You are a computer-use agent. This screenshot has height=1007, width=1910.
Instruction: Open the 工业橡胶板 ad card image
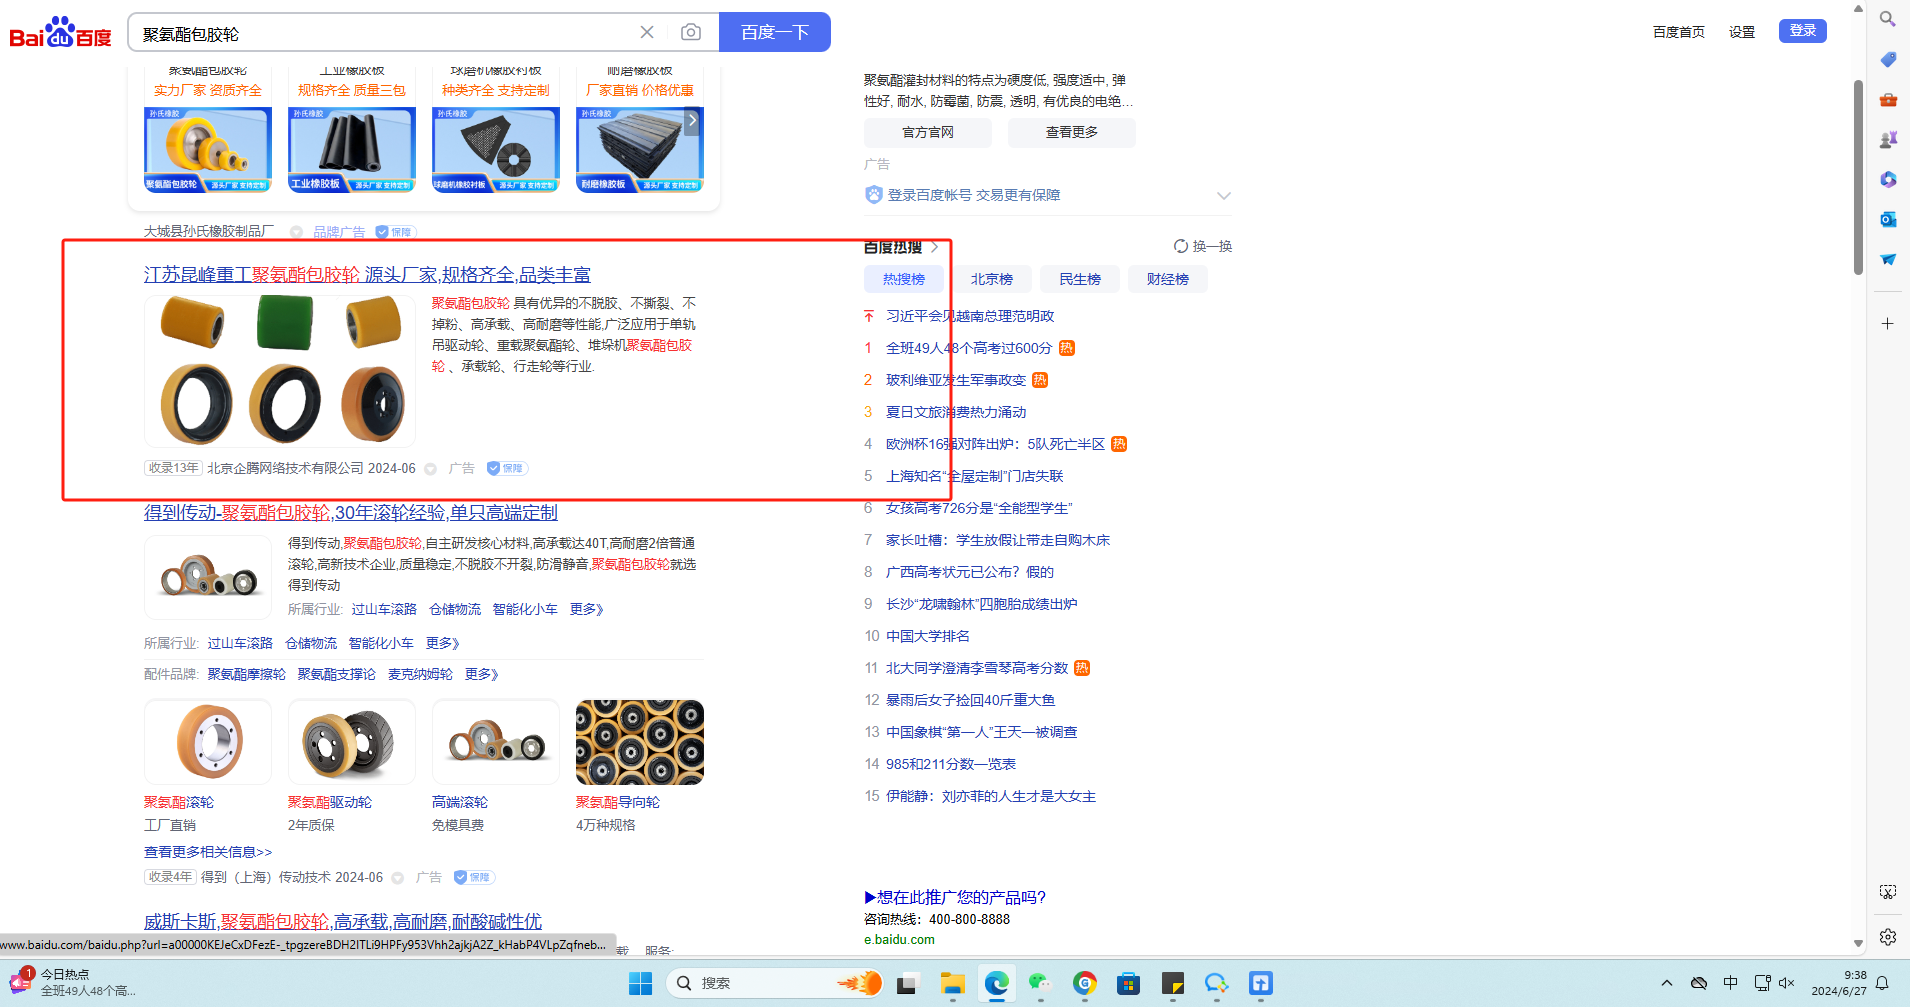(352, 149)
